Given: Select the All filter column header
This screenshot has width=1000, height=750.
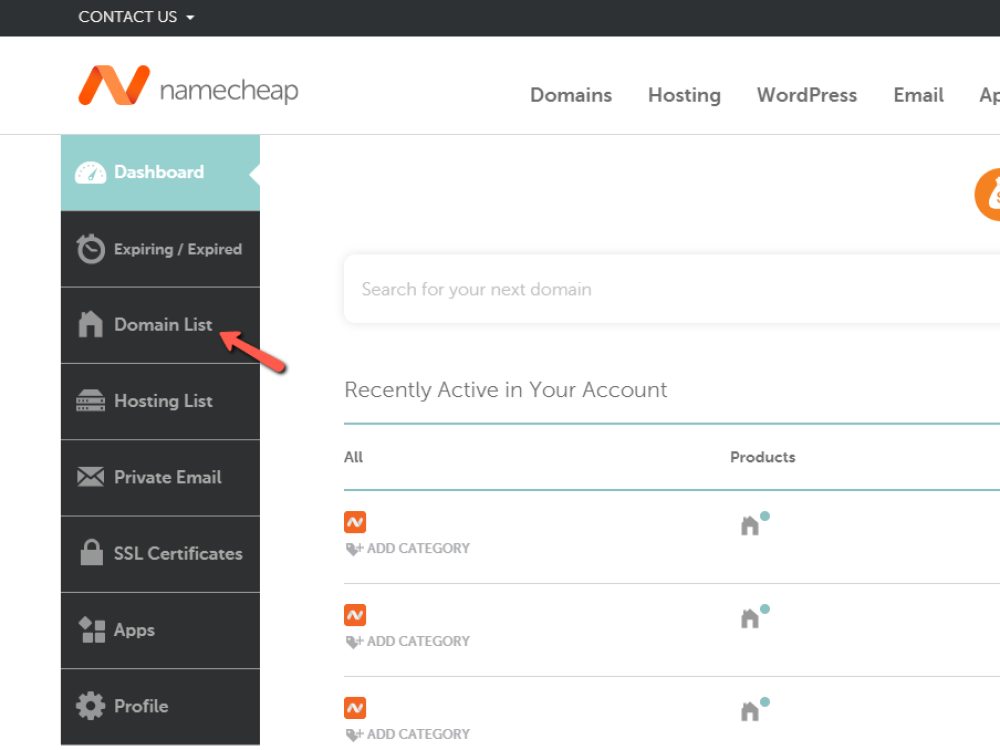Looking at the screenshot, I should tap(353, 457).
